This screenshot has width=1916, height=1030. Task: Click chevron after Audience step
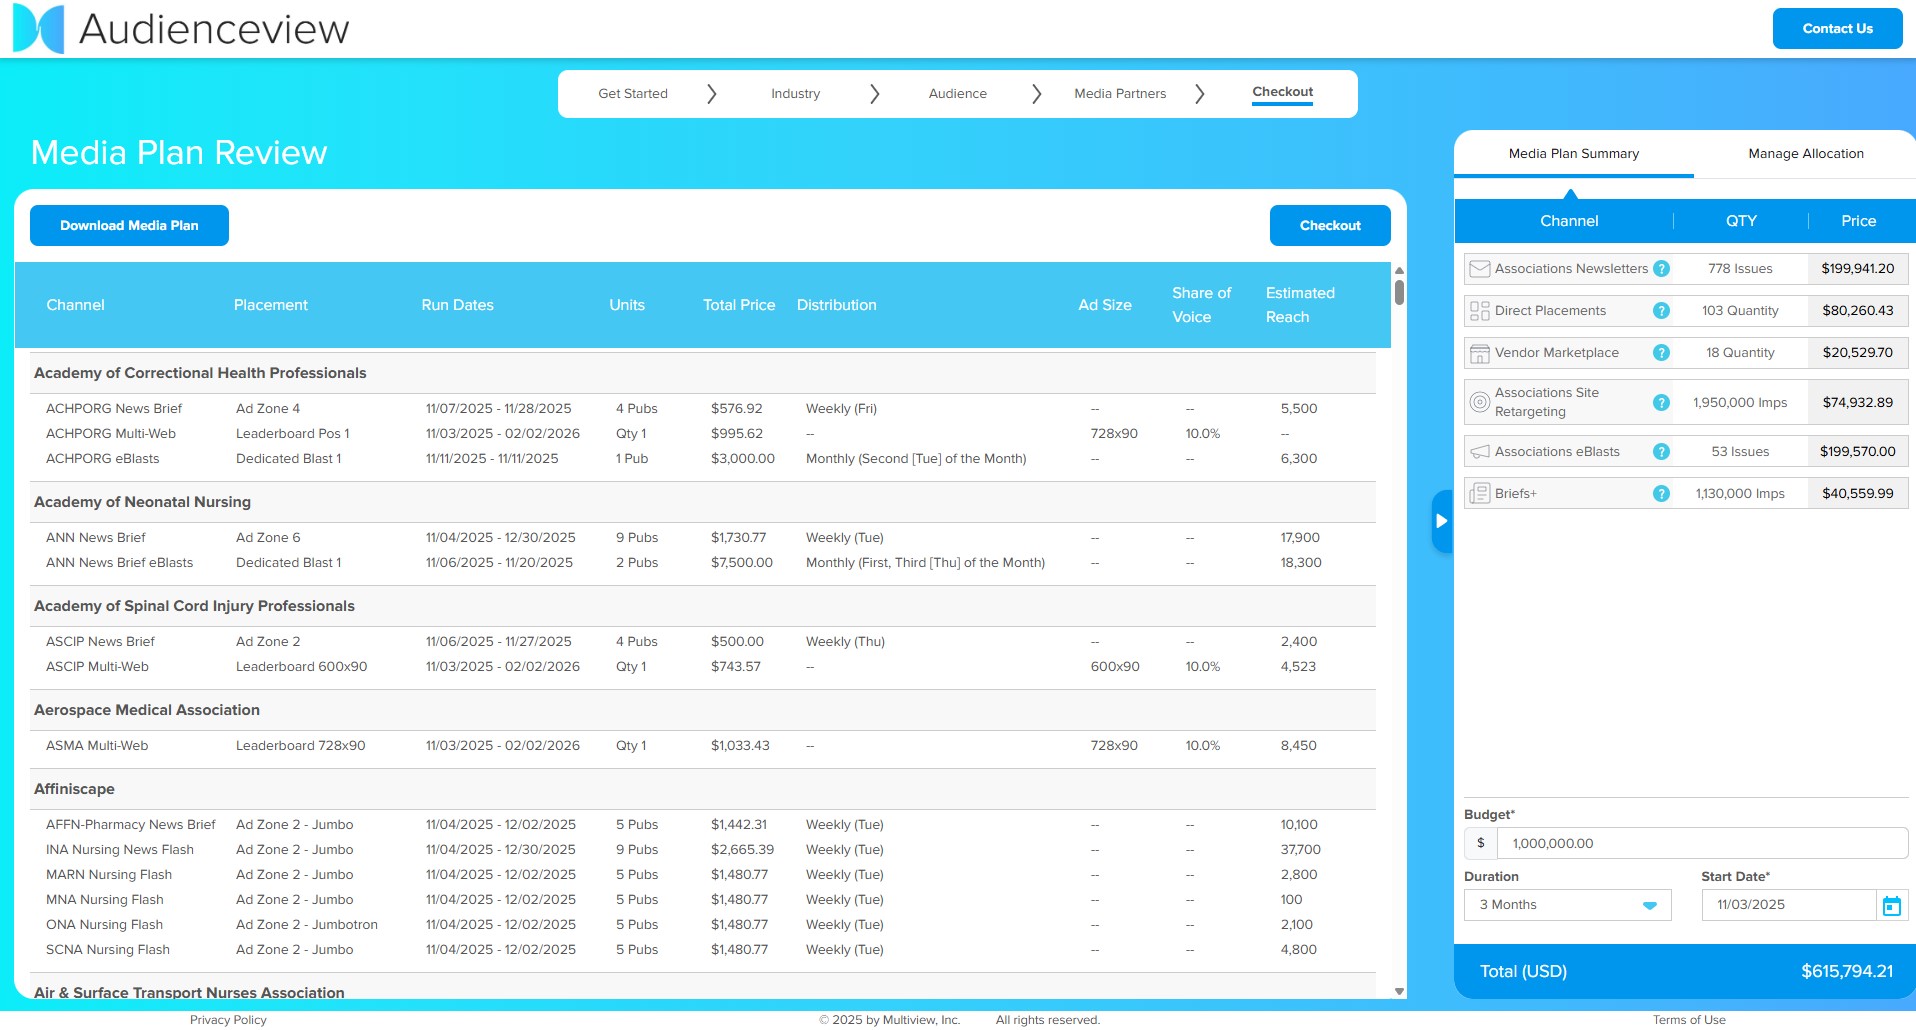(1036, 94)
